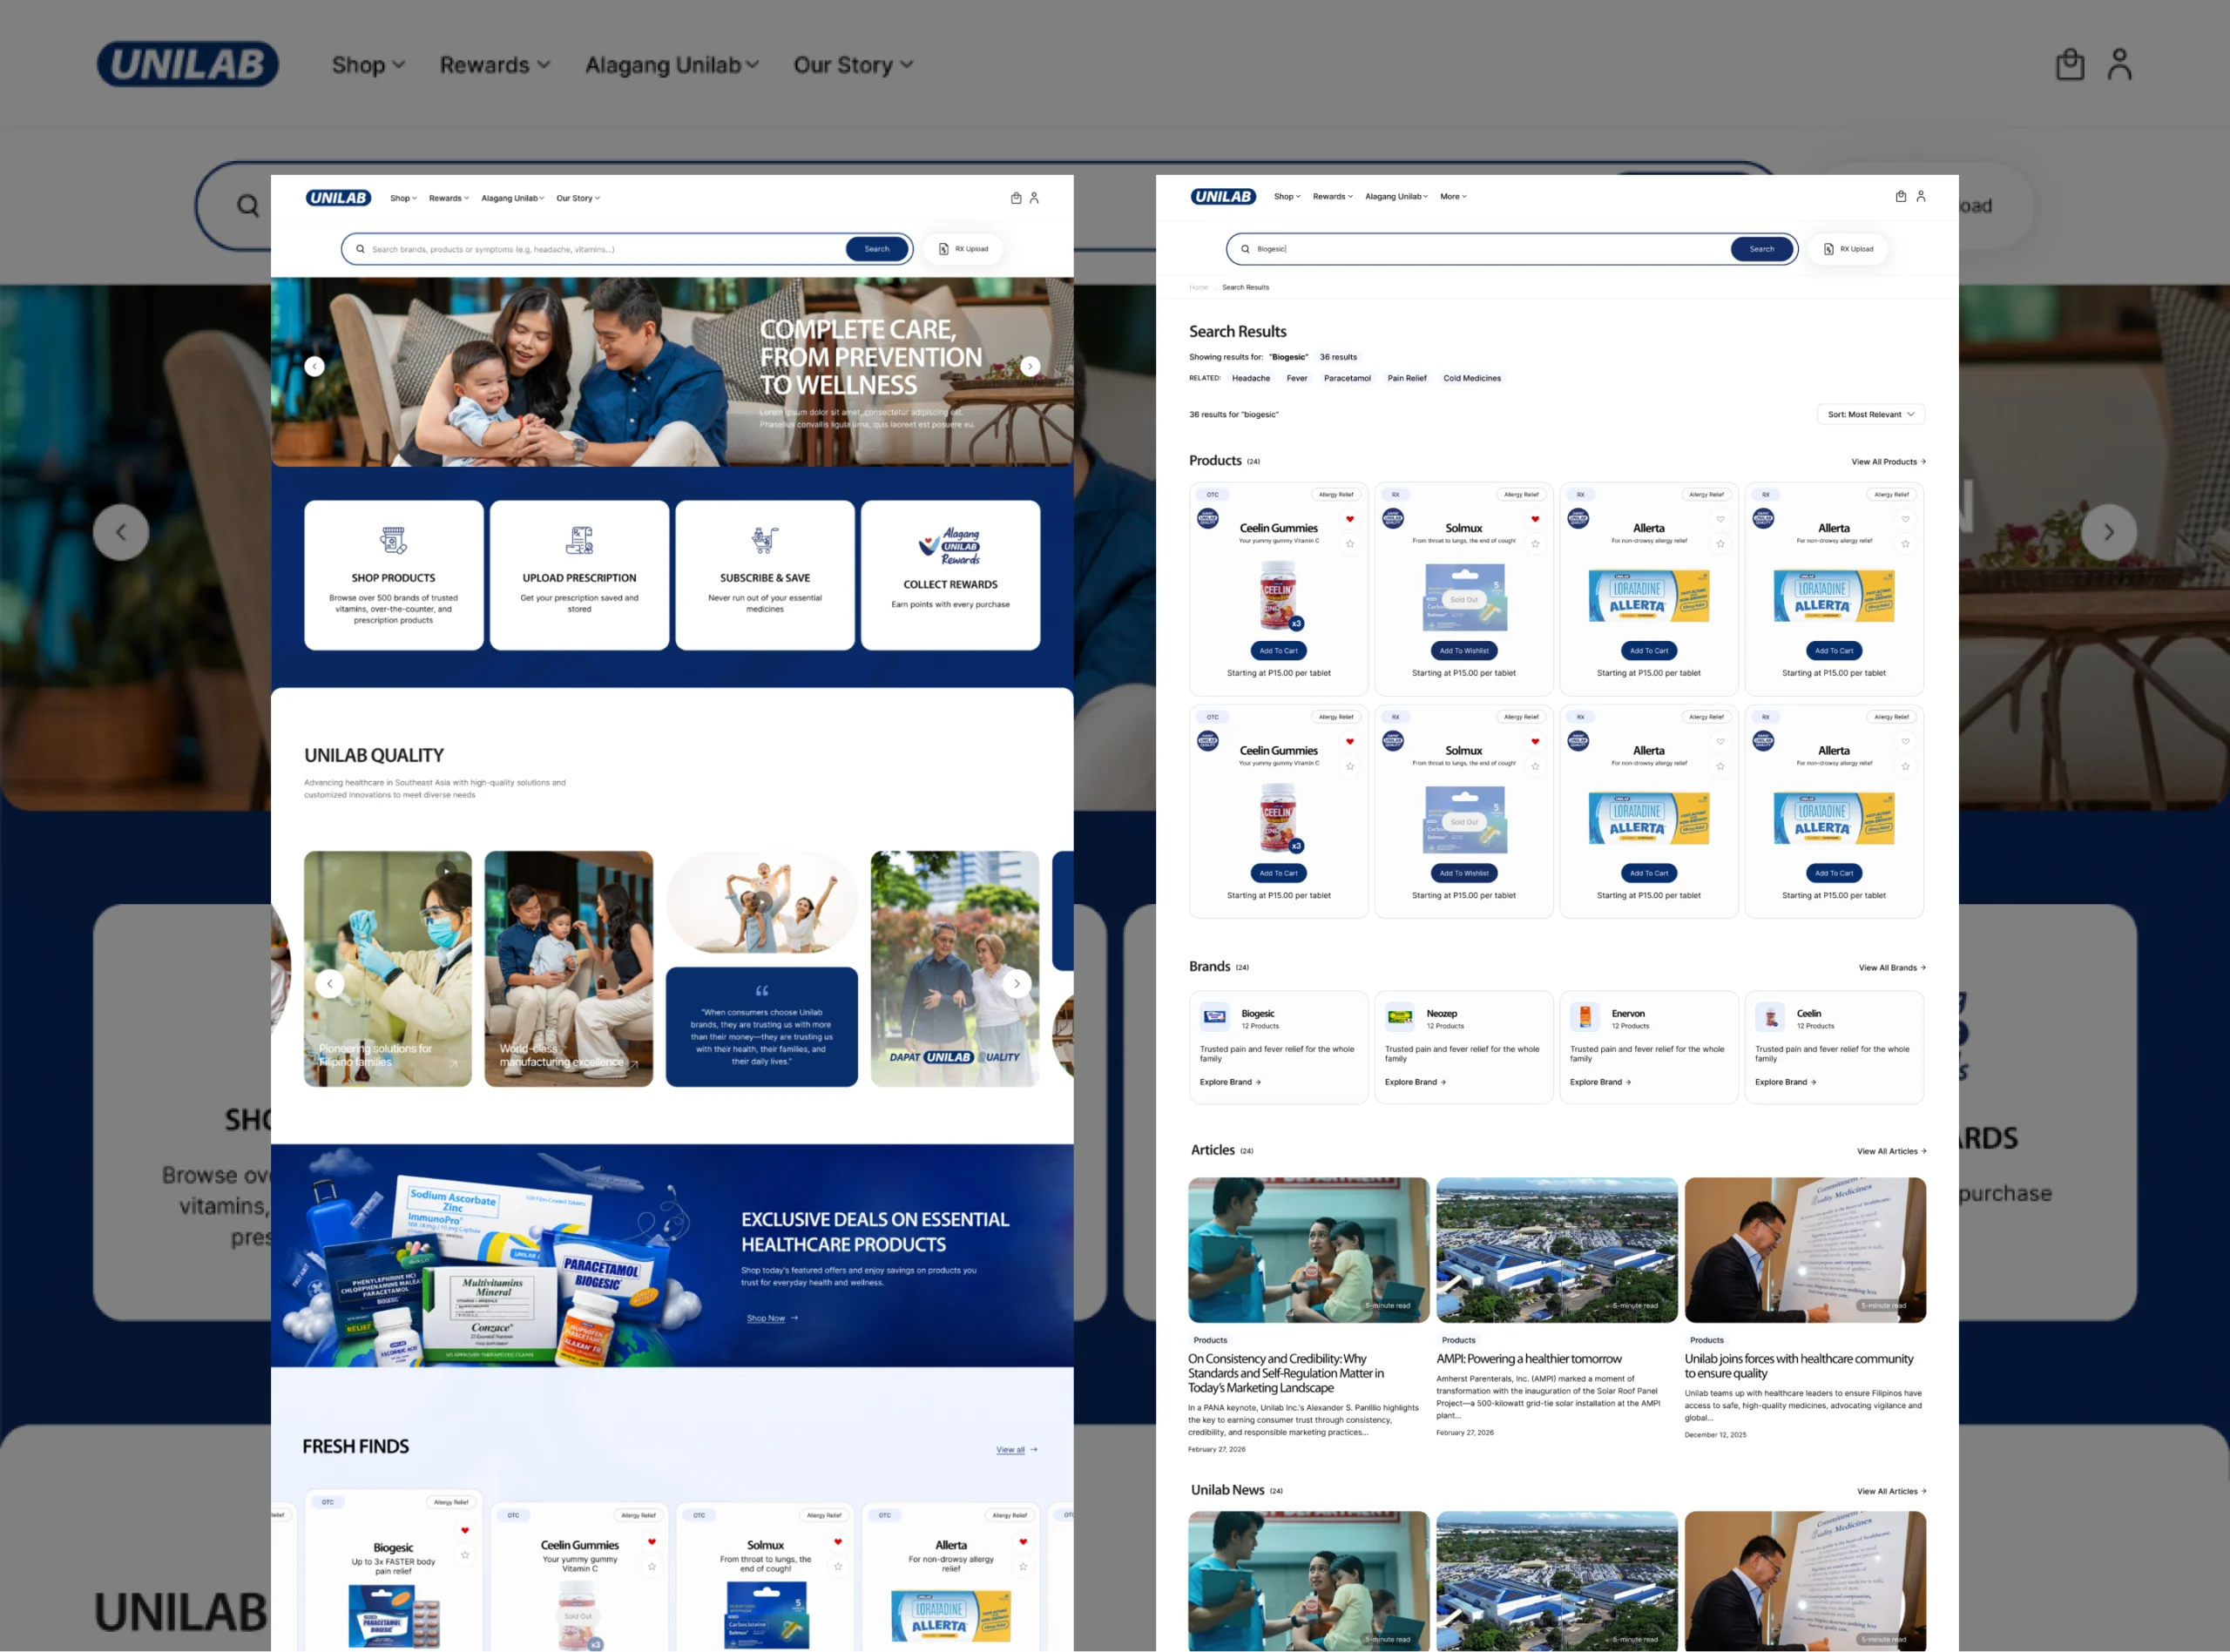The width and height of the screenshot is (2230, 1652).
Task: Click the profile icon on the Search Results page header
Action: point(1921,196)
